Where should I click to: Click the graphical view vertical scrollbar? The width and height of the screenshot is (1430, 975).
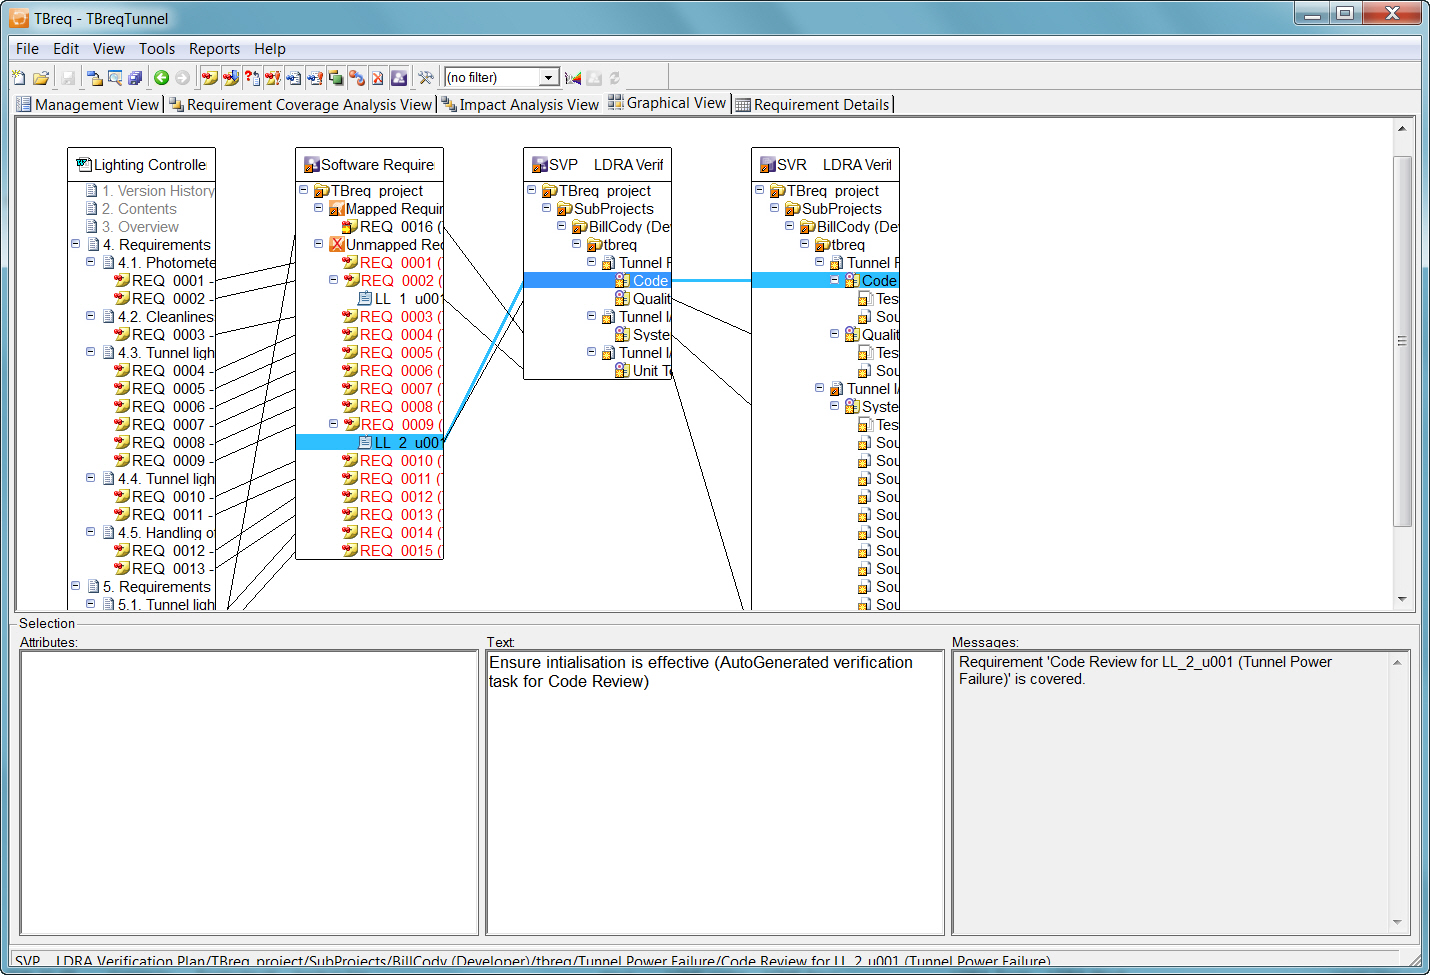pos(1402,340)
